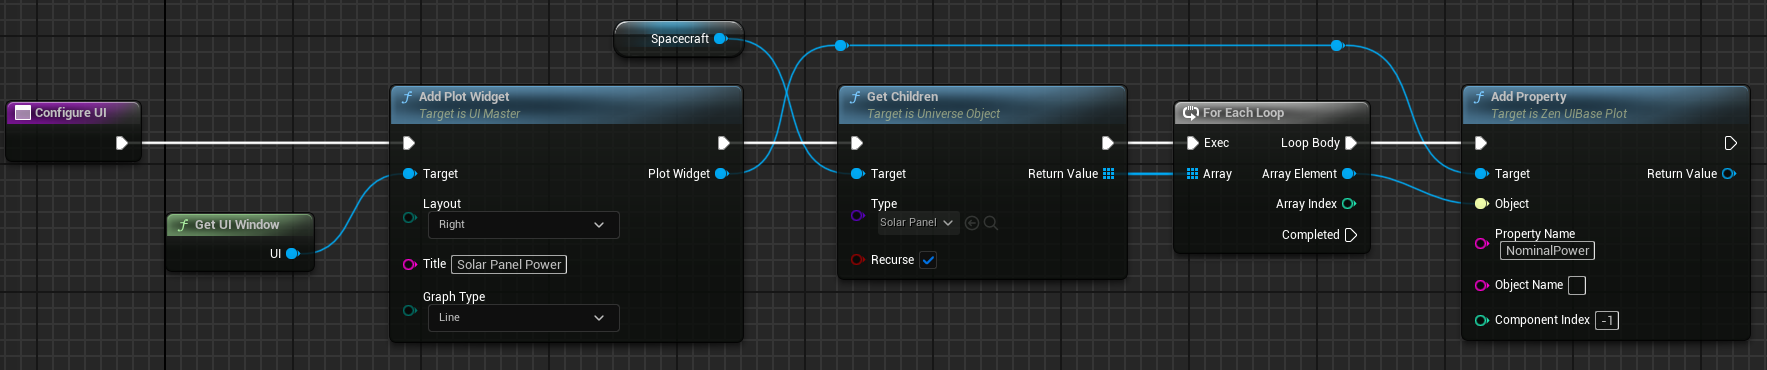Click the Component Index integer pin
Image resolution: width=1767 pixels, height=370 pixels.
coord(1482,320)
